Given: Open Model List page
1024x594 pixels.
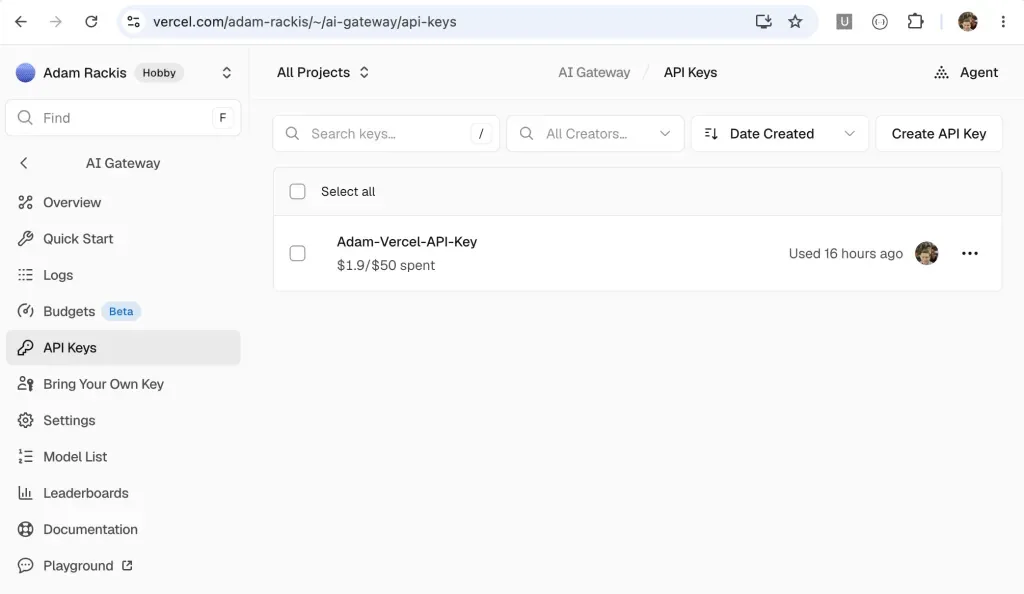Looking at the screenshot, I should coord(123,456).
